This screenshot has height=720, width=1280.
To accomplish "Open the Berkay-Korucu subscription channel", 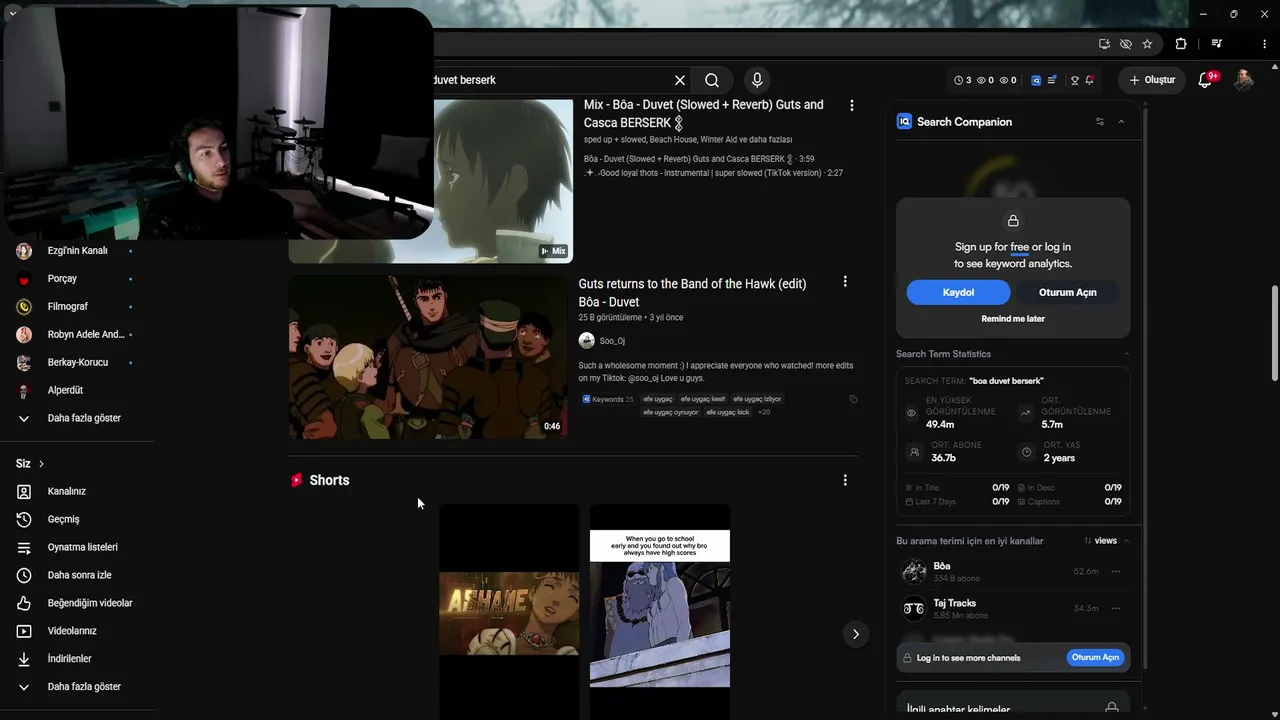I will pyautogui.click(x=77, y=362).
